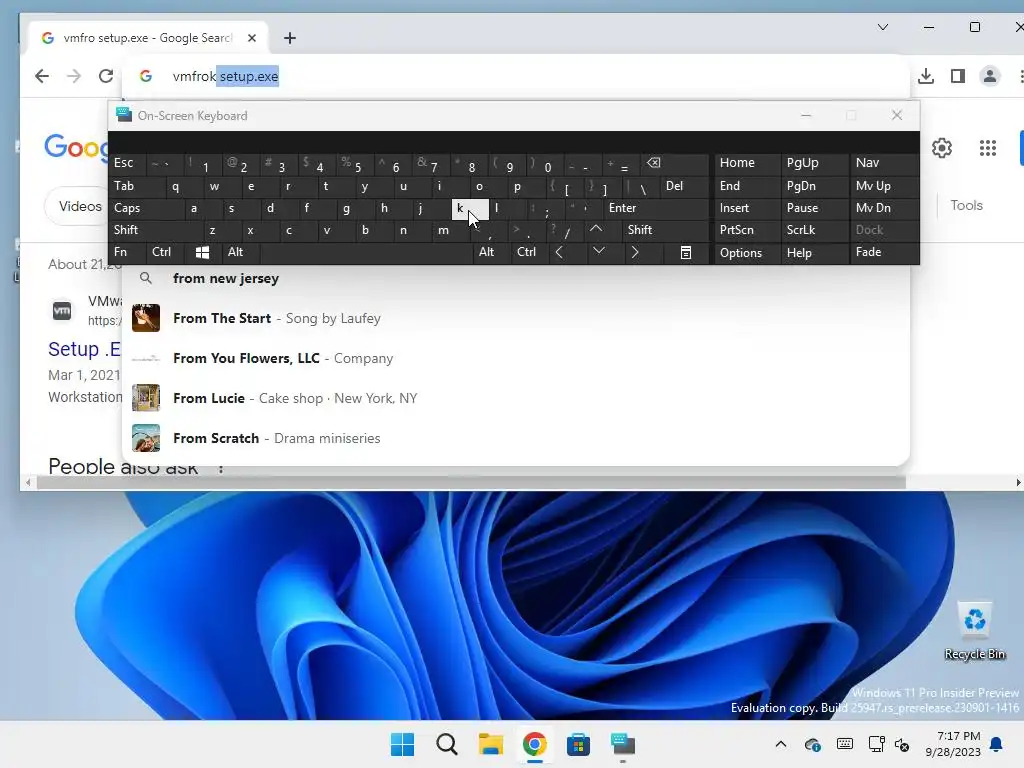This screenshot has height=768, width=1024.
Task: Click Chrome back arrow button
Action: [x=42, y=76]
